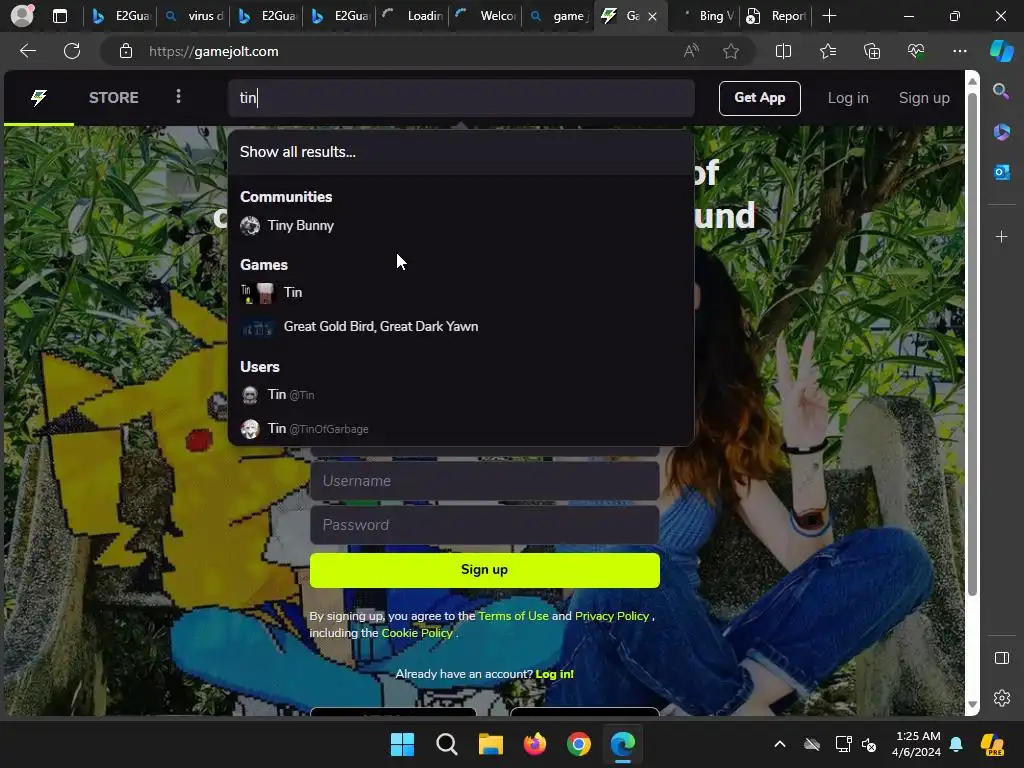Open the Terms of Use link
This screenshot has width=1024, height=768.
coord(513,616)
